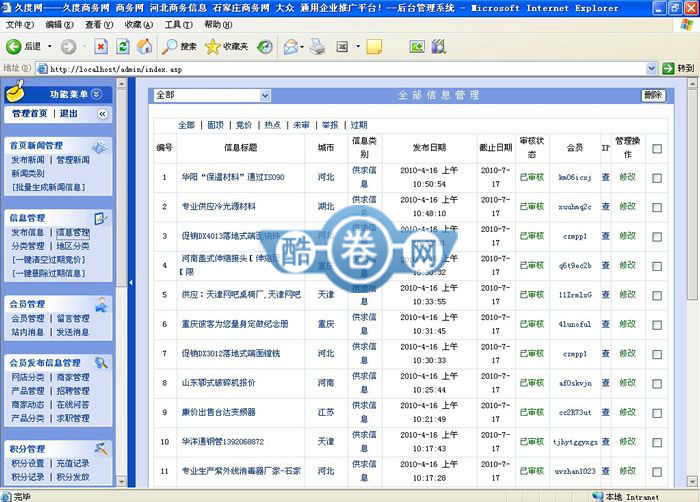Viewport: 700px width, 502px height.
Task: Open the Back button history dropdown arrow
Action: (50, 46)
